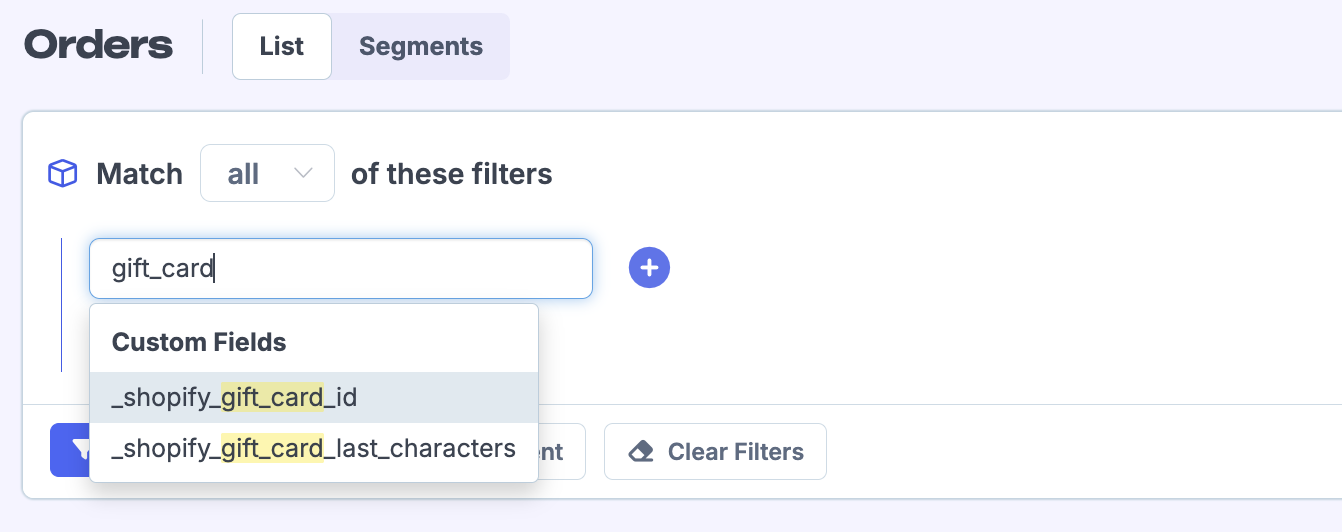Click the word "all" in the match selector
Viewport: 1342px width, 532px height.
pos(244,174)
